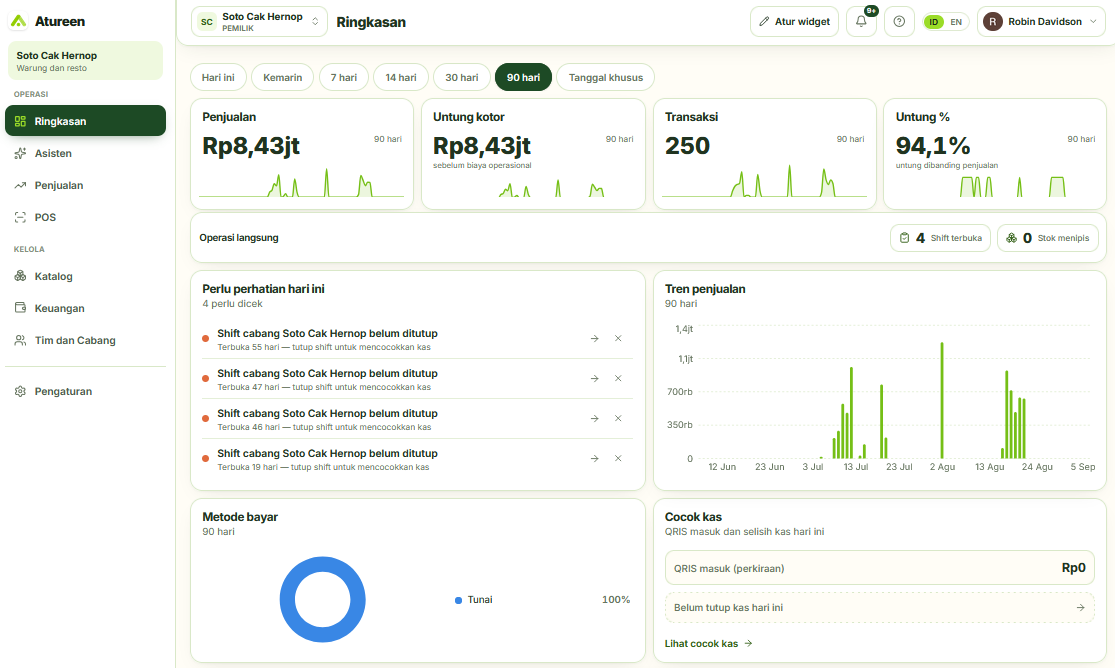Select the 90 hari range
The width and height of the screenshot is (1115, 668).
point(523,77)
